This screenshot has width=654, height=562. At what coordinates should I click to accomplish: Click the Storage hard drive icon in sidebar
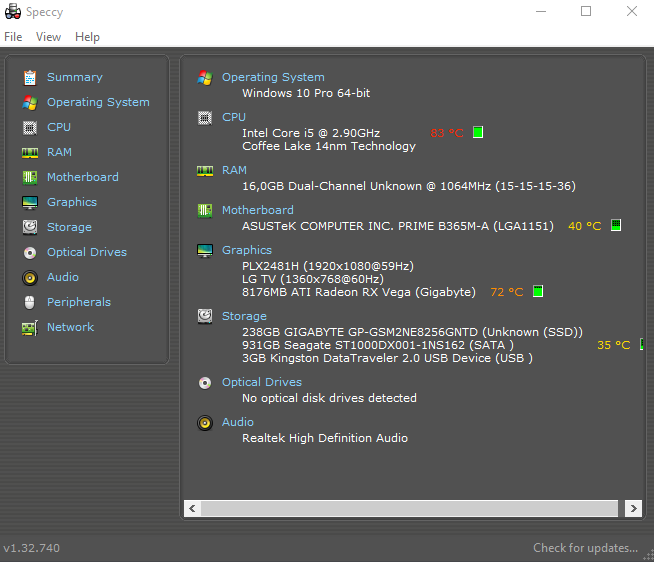click(x=30, y=227)
